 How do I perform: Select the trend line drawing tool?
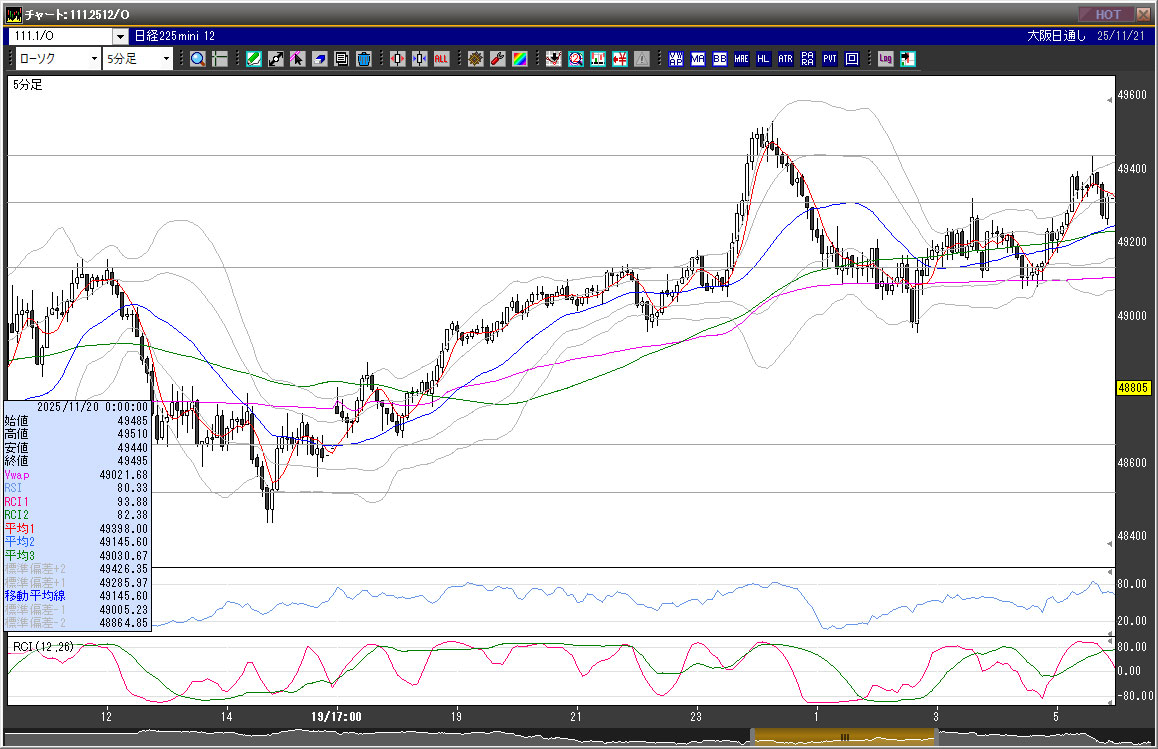276,59
